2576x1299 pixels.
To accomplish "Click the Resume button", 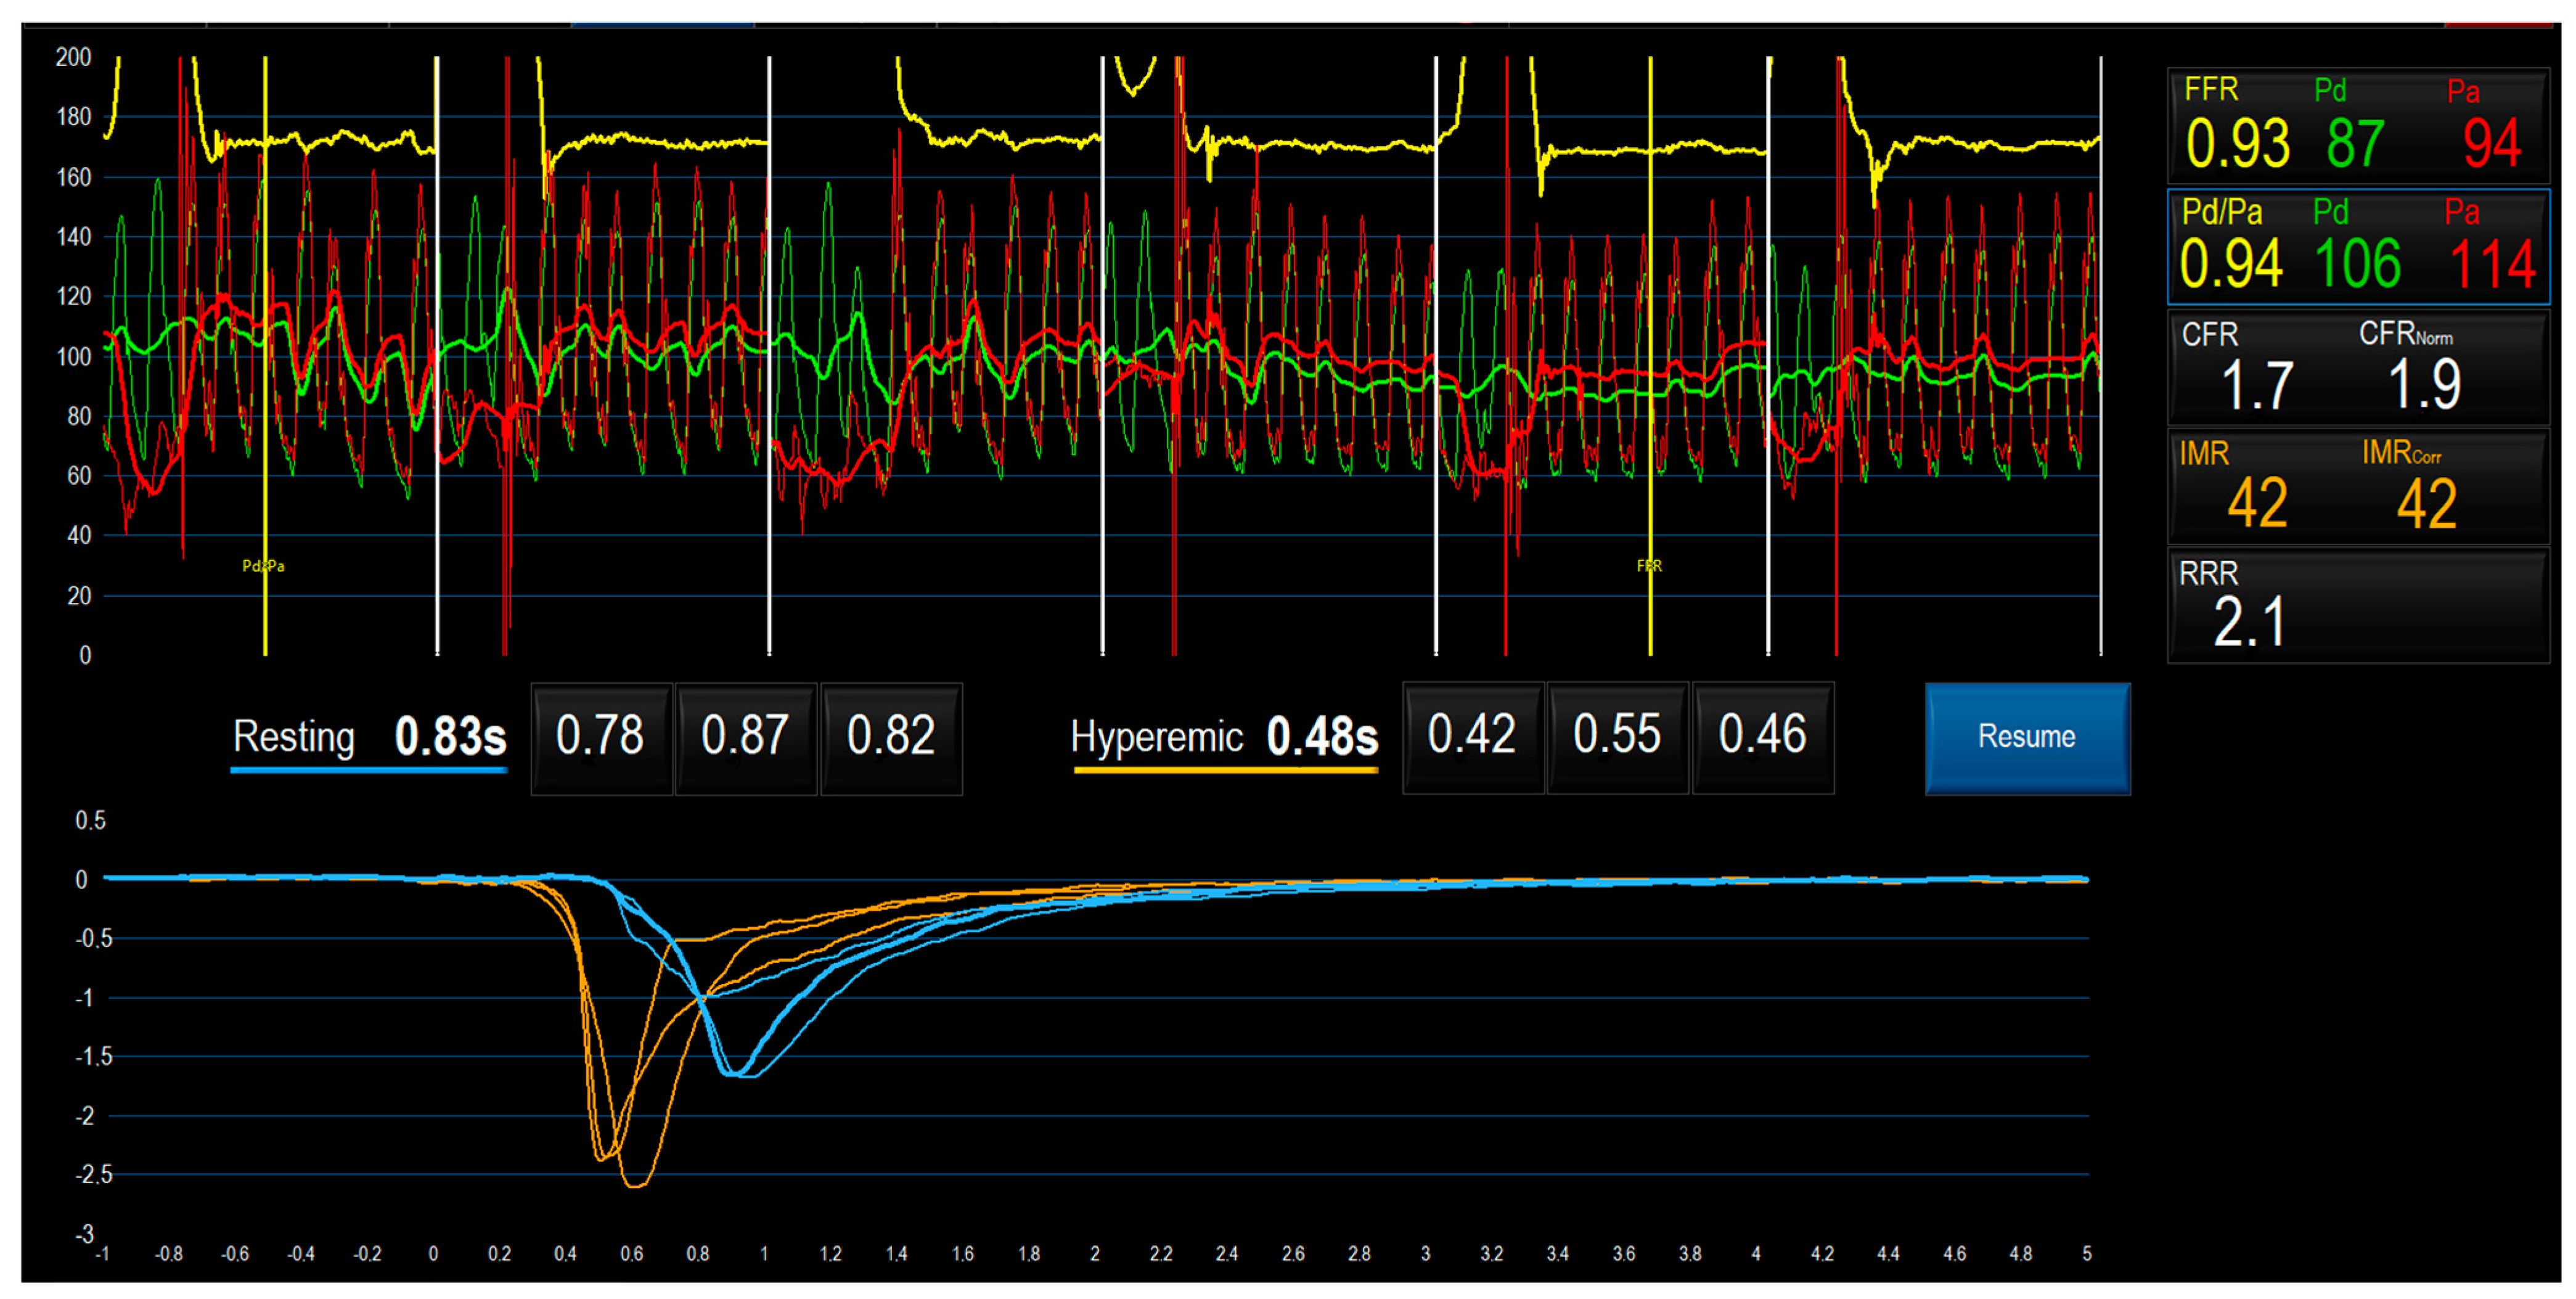I will pos(2027,738).
